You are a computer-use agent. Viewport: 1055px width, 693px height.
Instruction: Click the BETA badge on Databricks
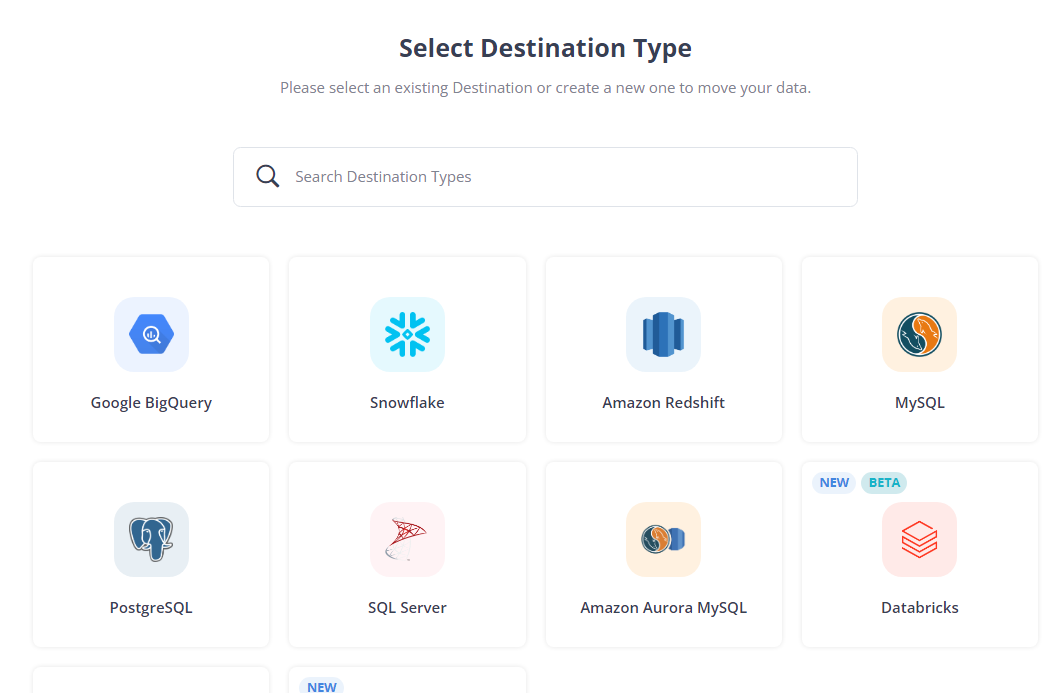pyautogui.click(x=883, y=482)
